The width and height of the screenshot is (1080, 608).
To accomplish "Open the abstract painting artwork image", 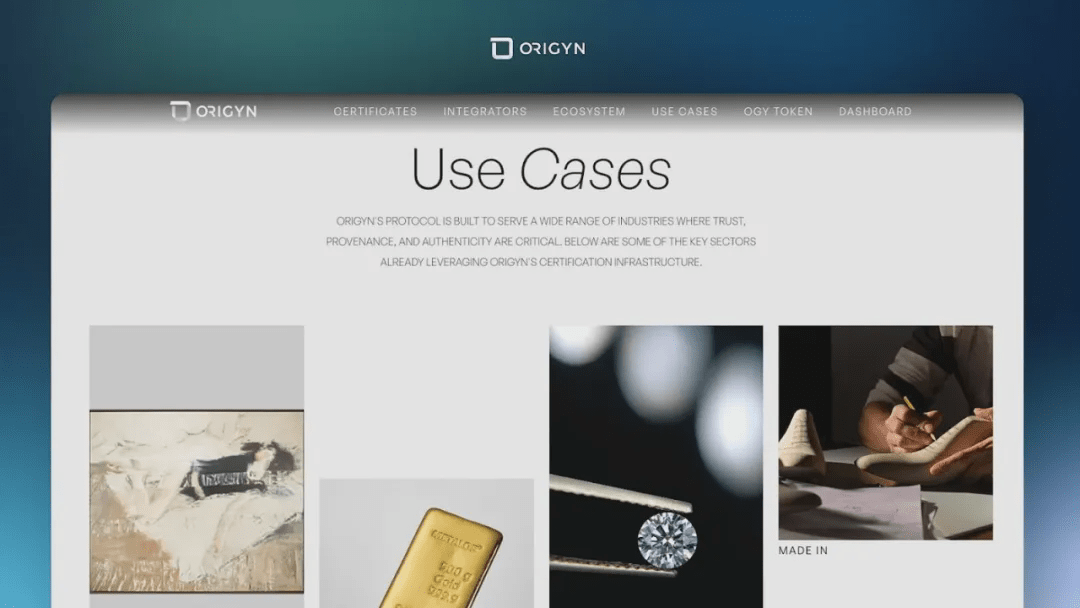I will pos(196,501).
